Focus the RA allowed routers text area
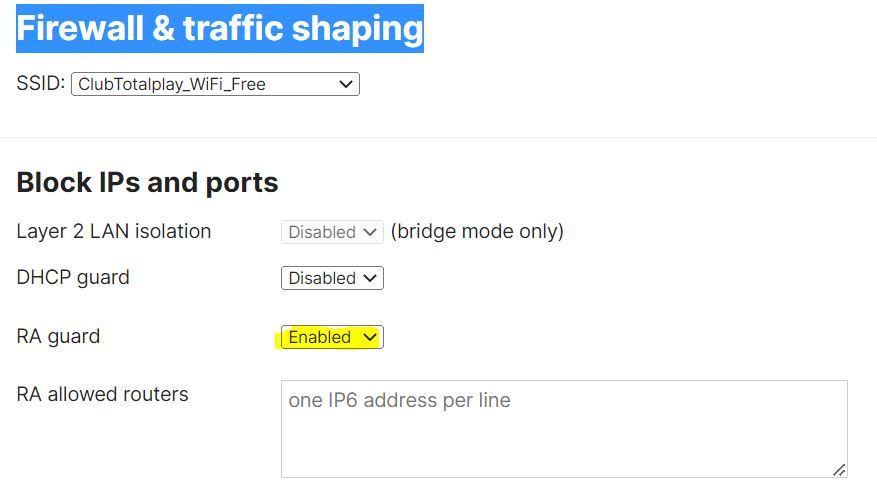Screen dimensions: 877x498 click(564, 429)
